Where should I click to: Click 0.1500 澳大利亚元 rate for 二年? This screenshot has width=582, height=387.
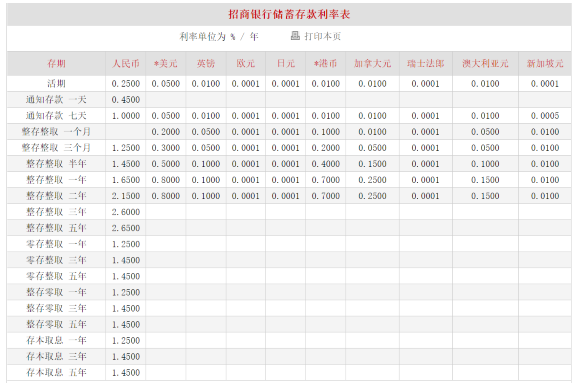click(485, 196)
